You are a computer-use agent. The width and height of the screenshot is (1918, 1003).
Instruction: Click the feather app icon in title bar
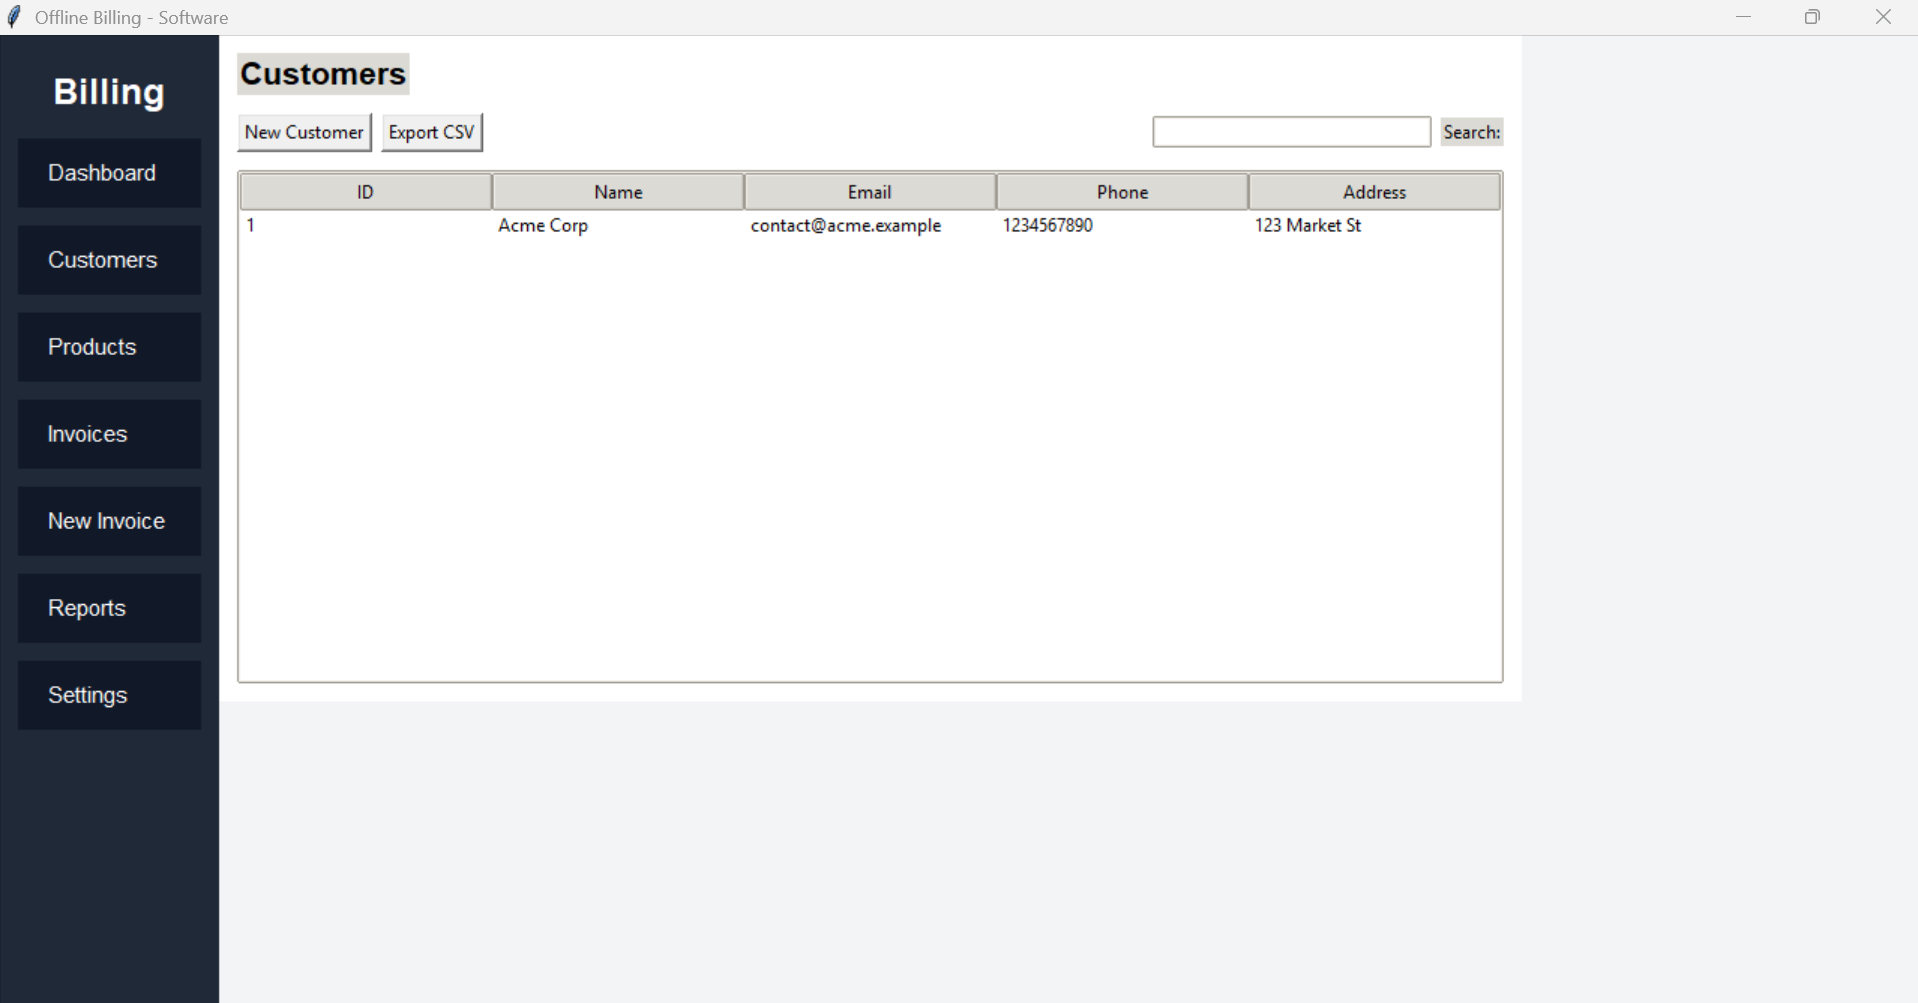(14, 17)
